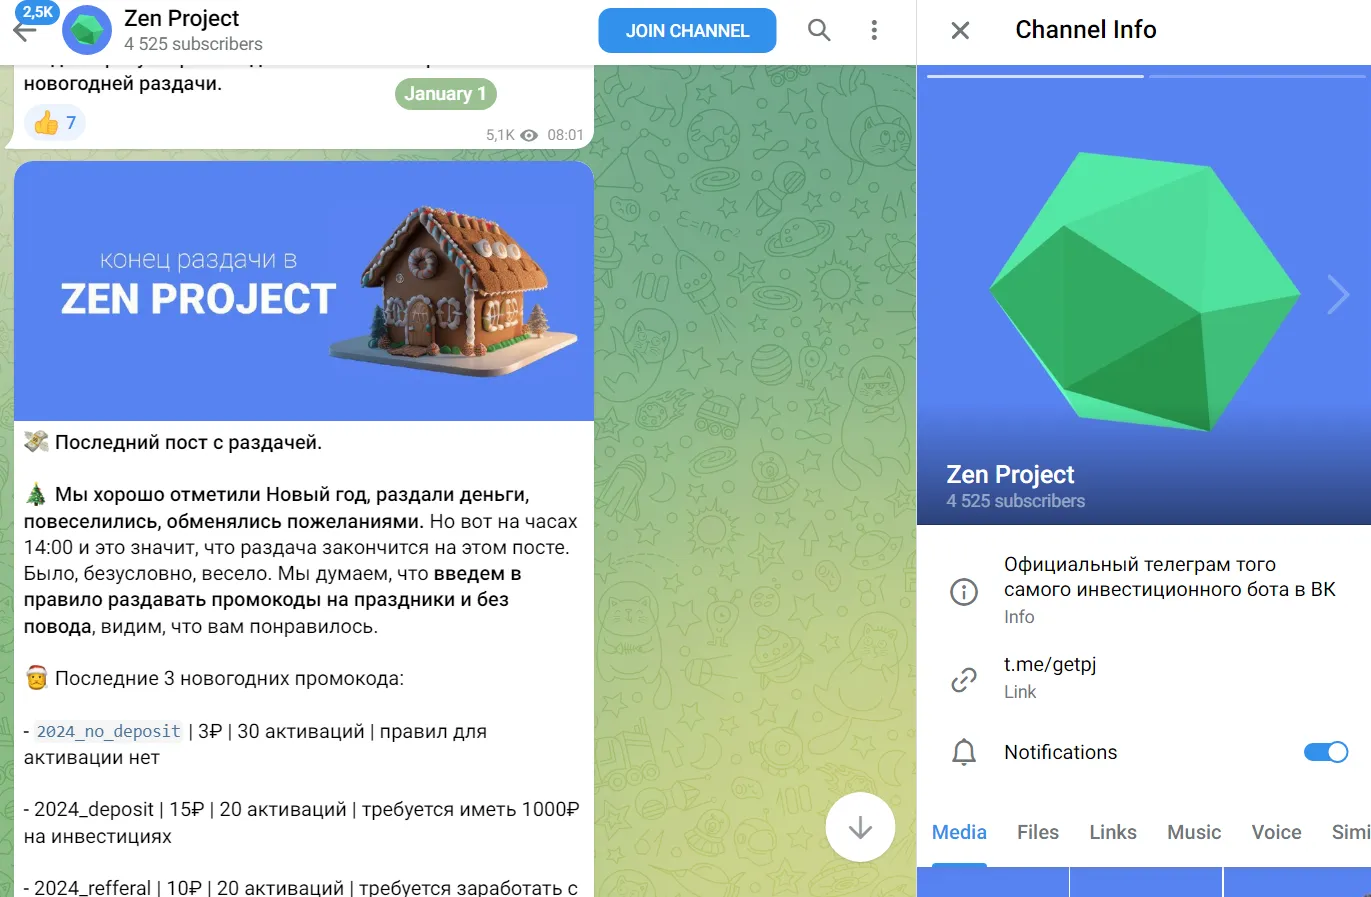Click the first photo progress bar segment
The width and height of the screenshot is (1371, 897).
1035,75
